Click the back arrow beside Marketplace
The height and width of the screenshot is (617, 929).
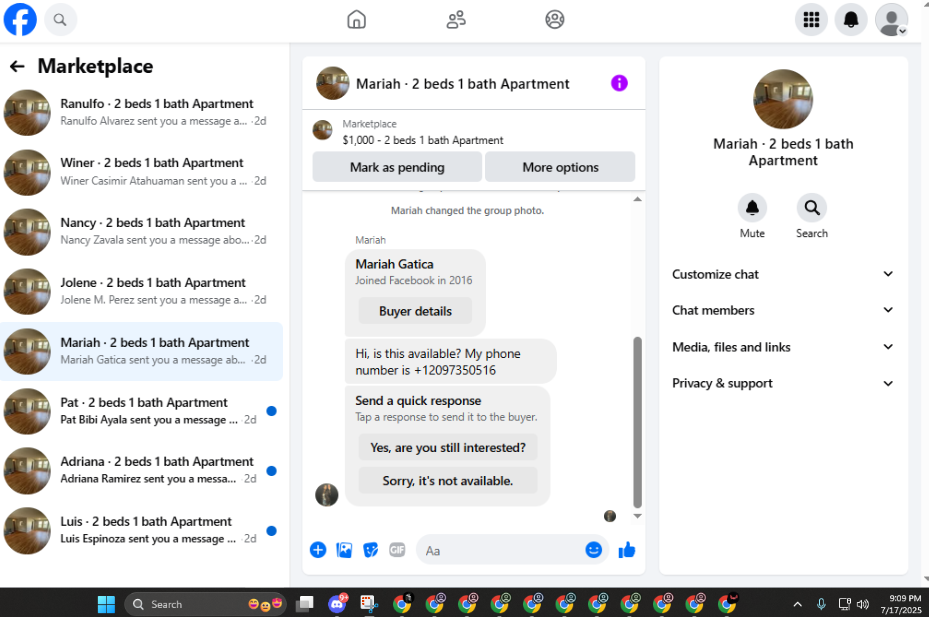(17, 66)
